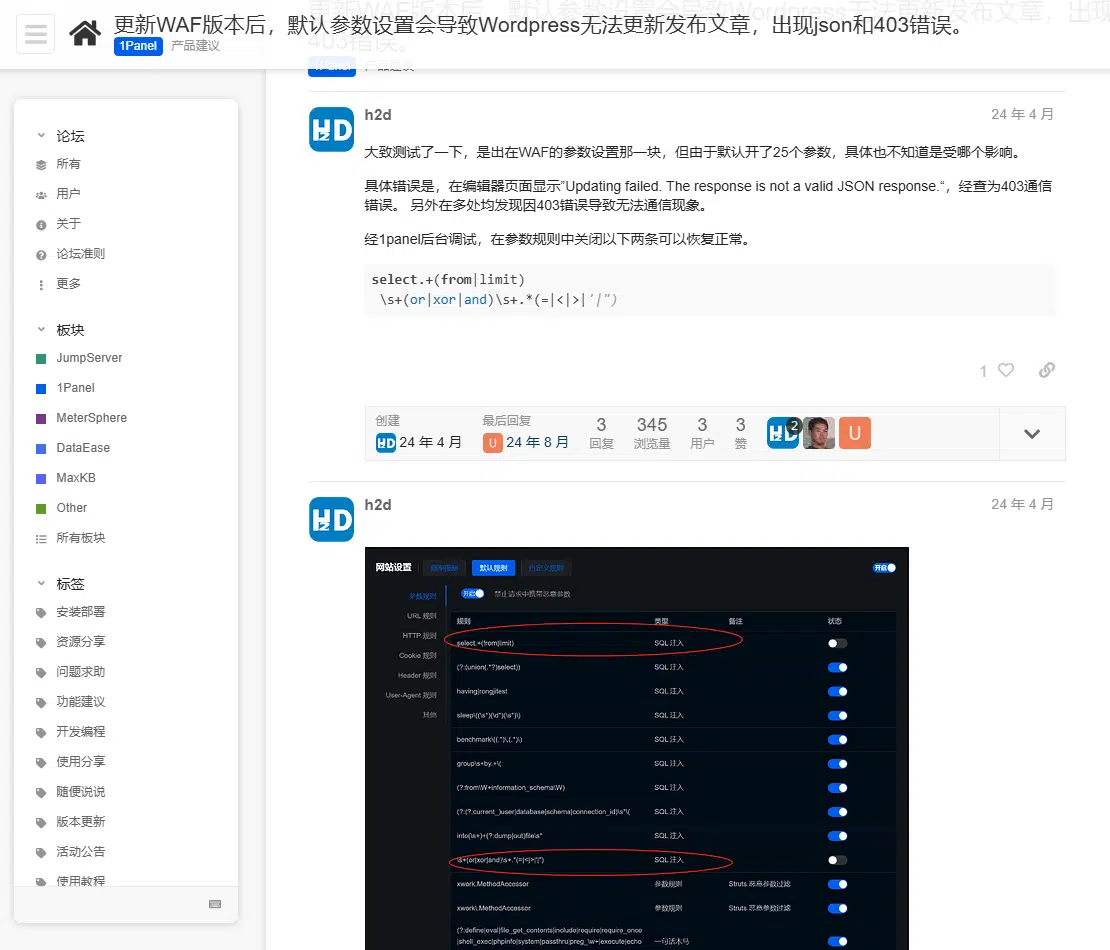Open 安装部署 tag
The width and height of the screenshot is (1110, 950).
[80, 612]
